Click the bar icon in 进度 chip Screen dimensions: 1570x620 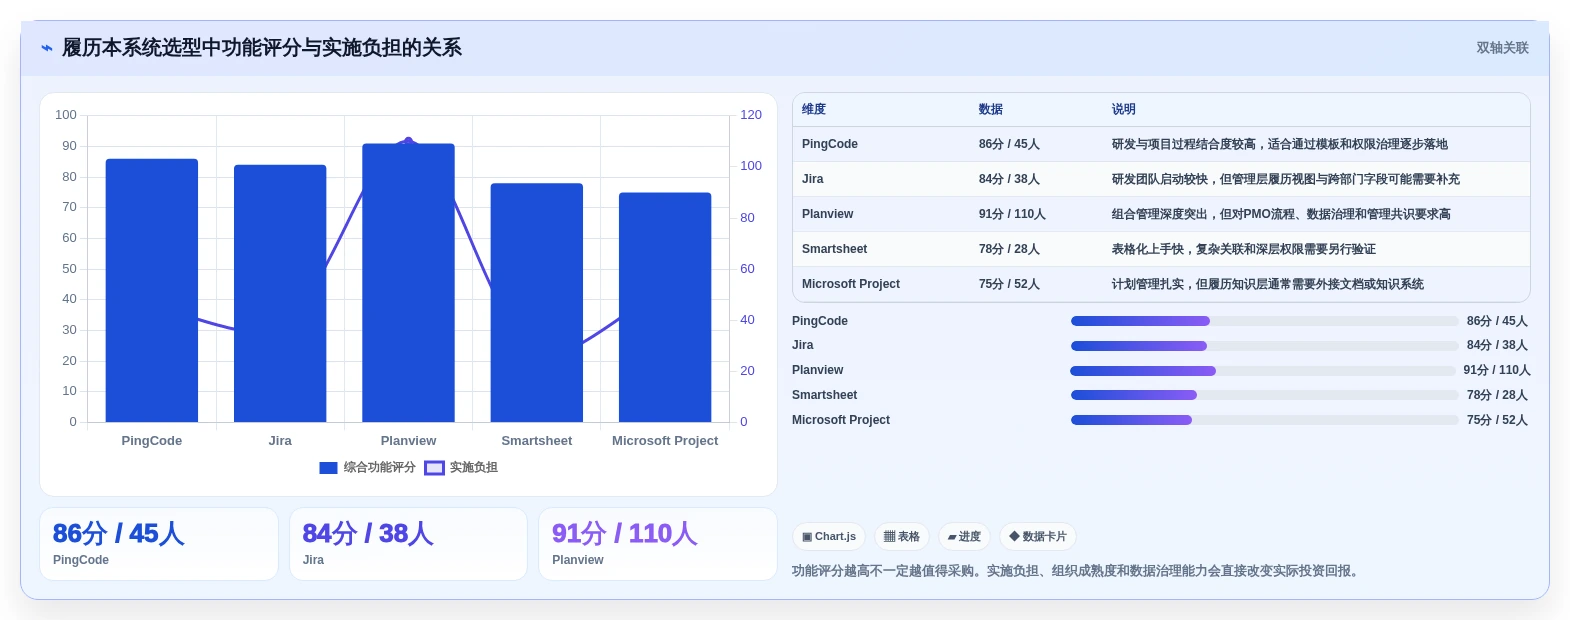952,537
